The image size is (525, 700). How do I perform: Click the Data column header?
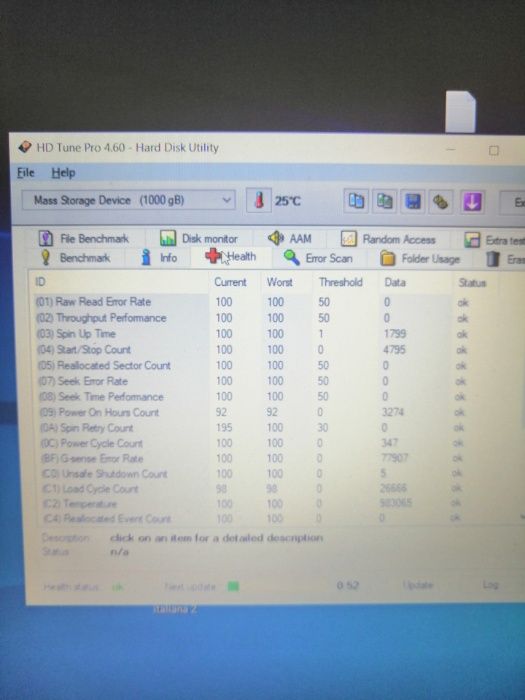pyautogui.click(x=395, y=283)
